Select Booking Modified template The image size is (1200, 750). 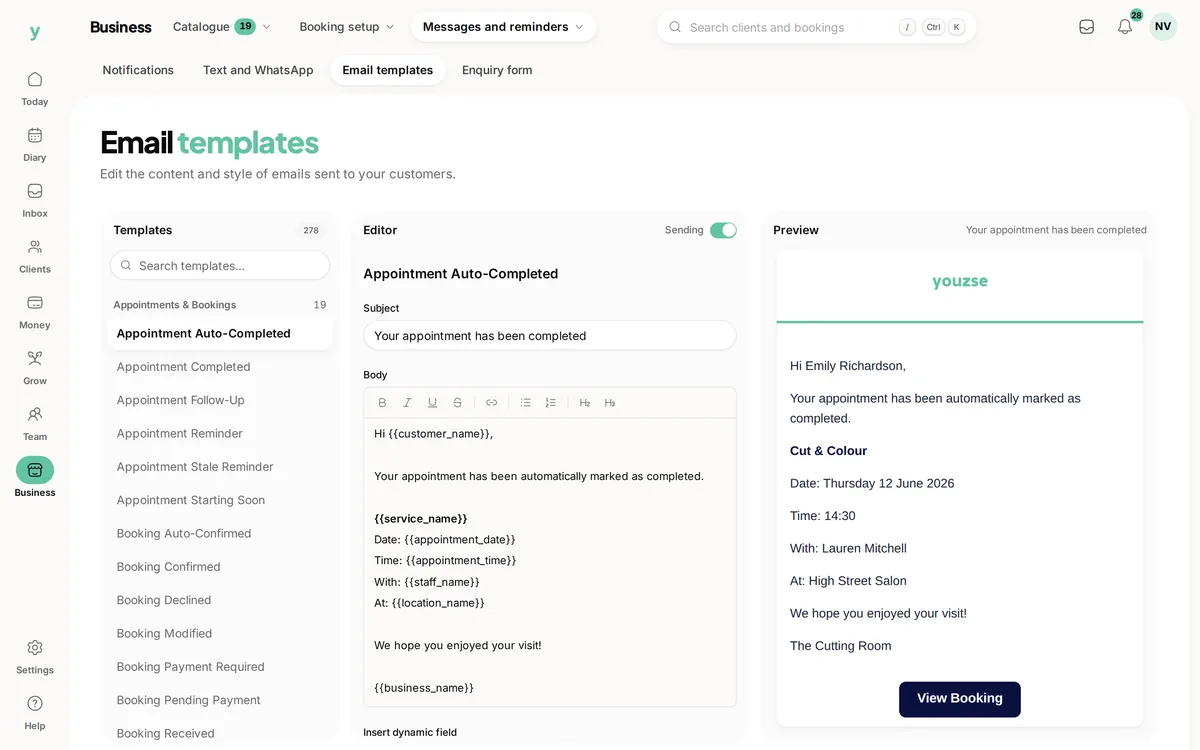click(220, 634)
